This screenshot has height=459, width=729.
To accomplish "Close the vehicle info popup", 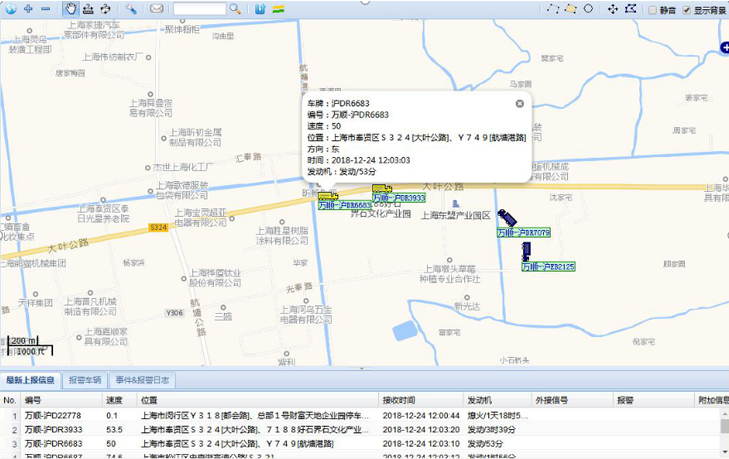I will click(519, 103).
